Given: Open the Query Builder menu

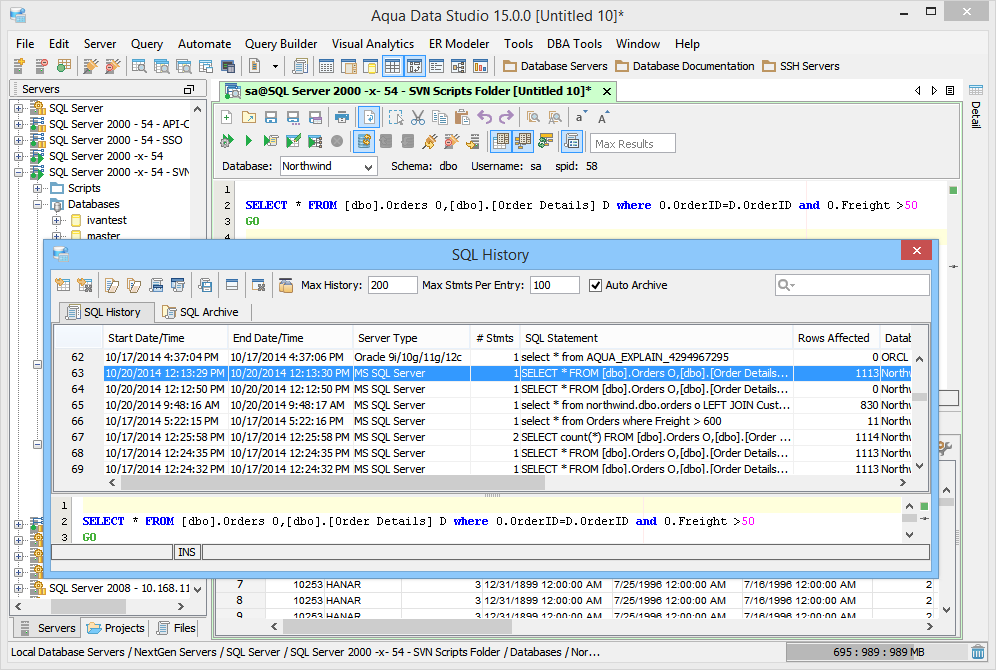Looking at the screenshot, I should click(281, 44).
